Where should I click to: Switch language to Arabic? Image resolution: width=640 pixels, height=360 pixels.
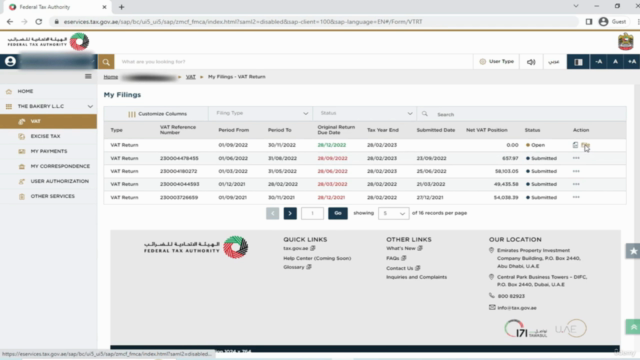point(554,62)
